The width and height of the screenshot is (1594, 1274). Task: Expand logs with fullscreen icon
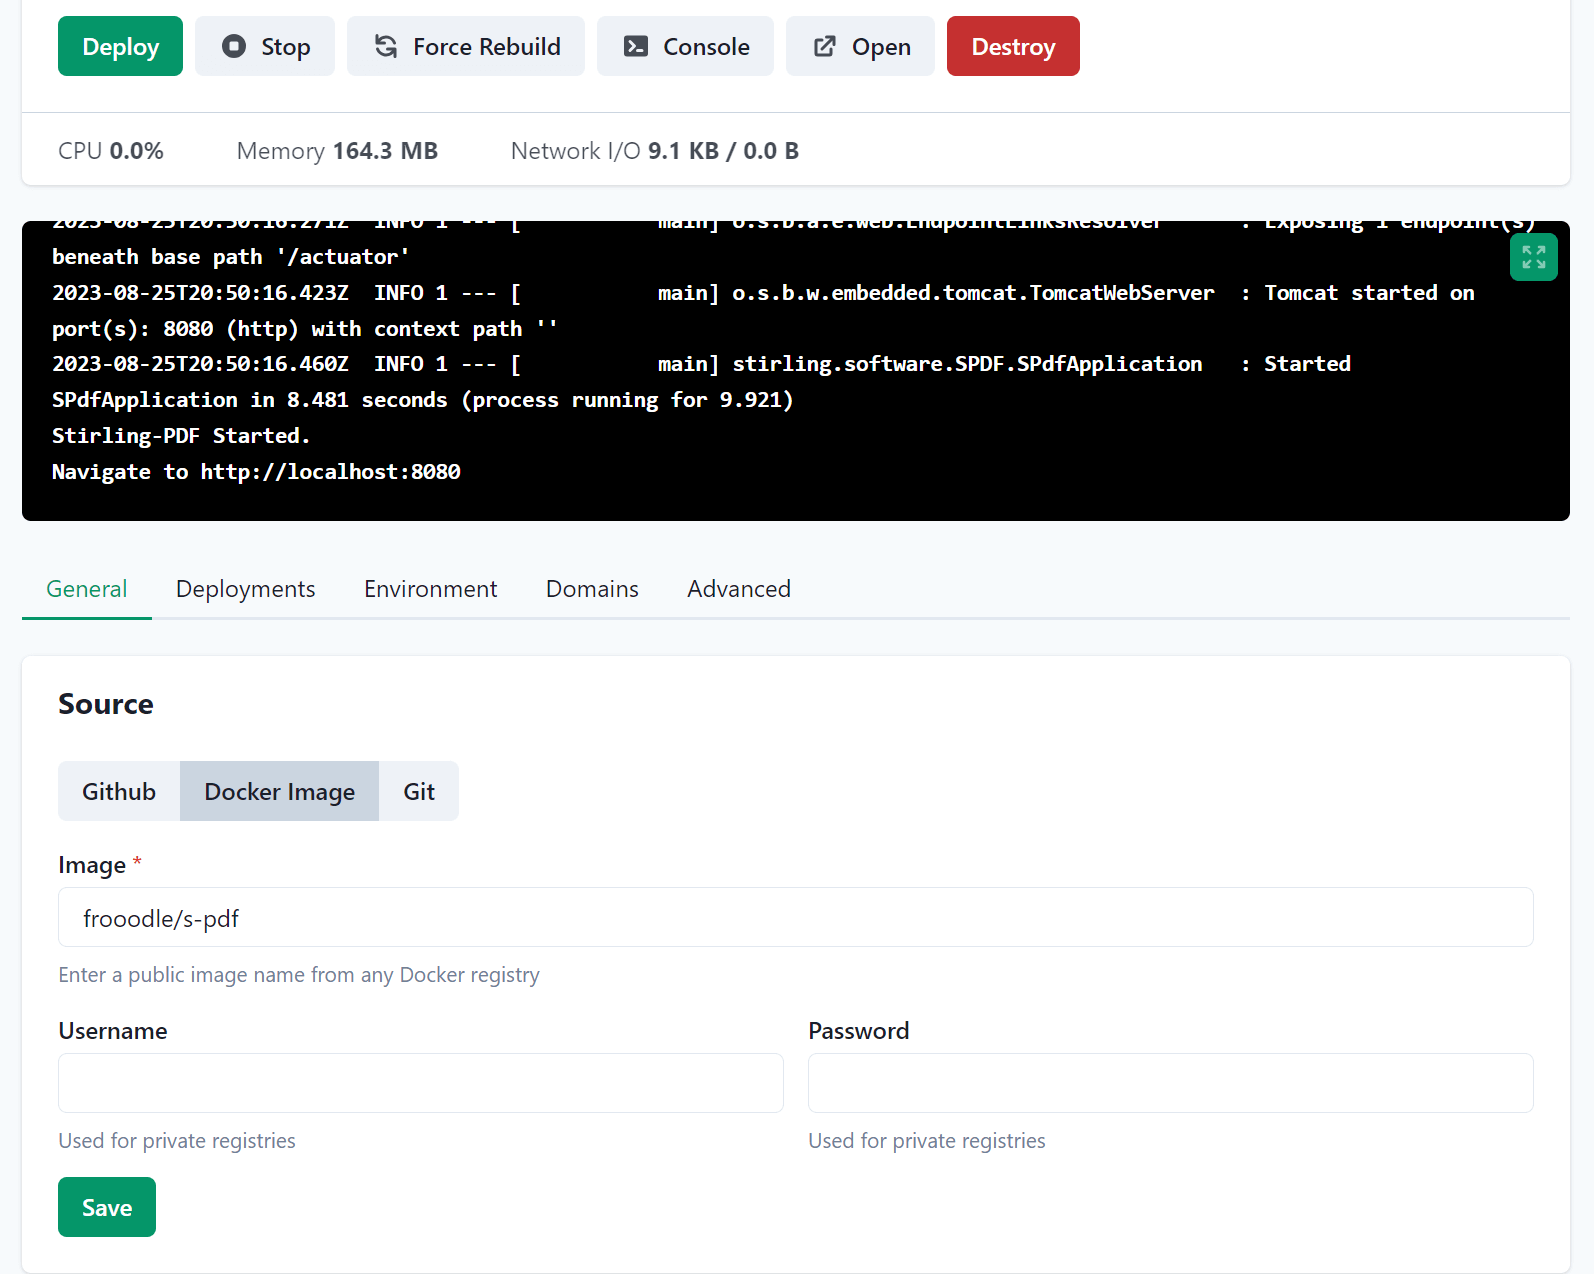coord(1534,257)
